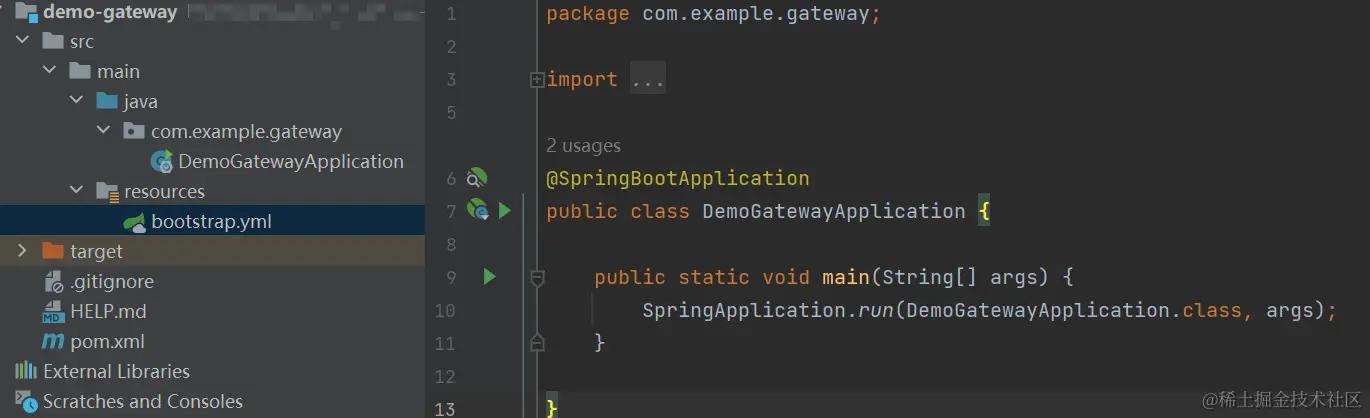Unfold the collapsed import block

pyautogui.click(x=537, y=80)
